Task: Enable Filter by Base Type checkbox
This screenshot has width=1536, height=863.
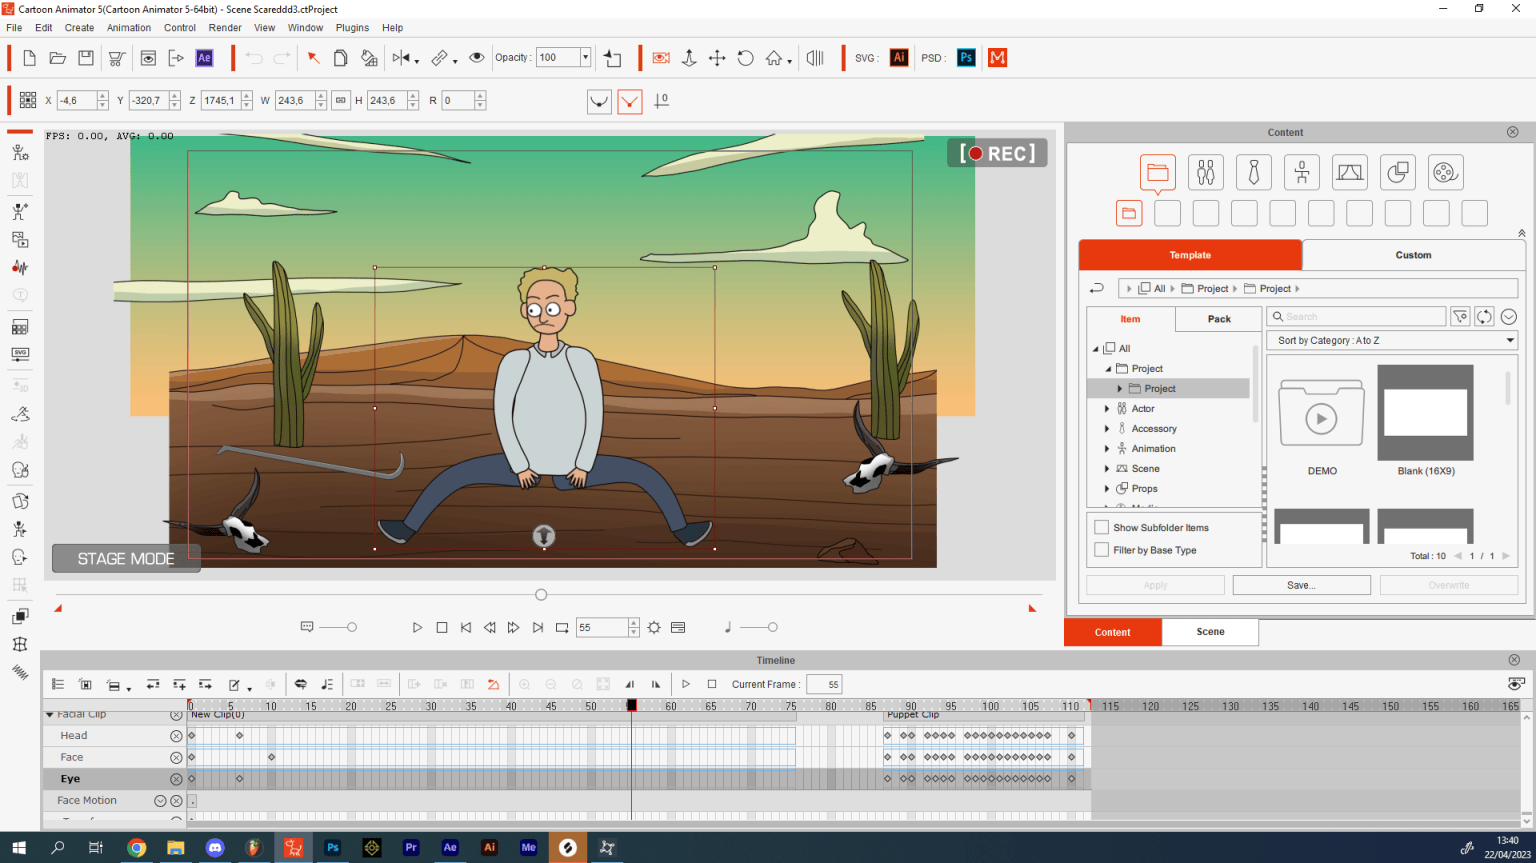Action: (1102, 550)
